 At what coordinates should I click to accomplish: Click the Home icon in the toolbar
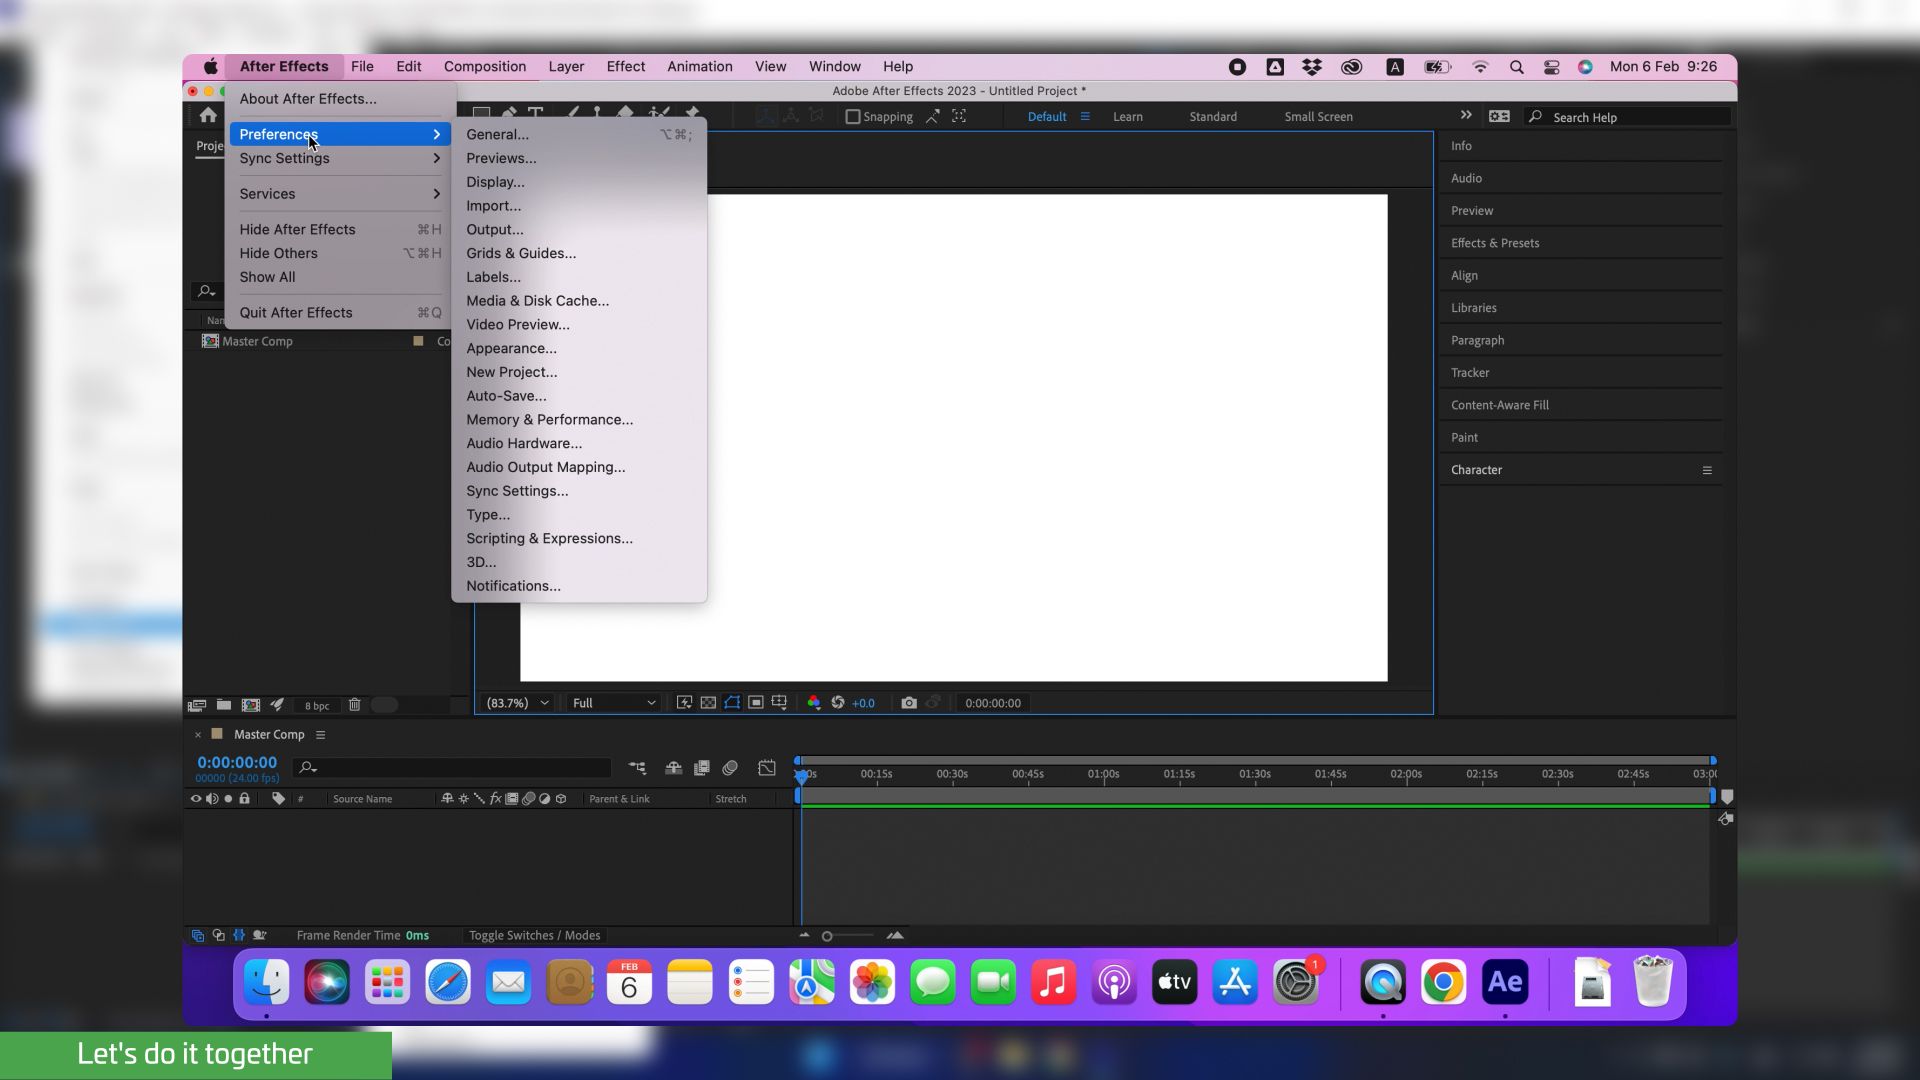tap(208, 116)
